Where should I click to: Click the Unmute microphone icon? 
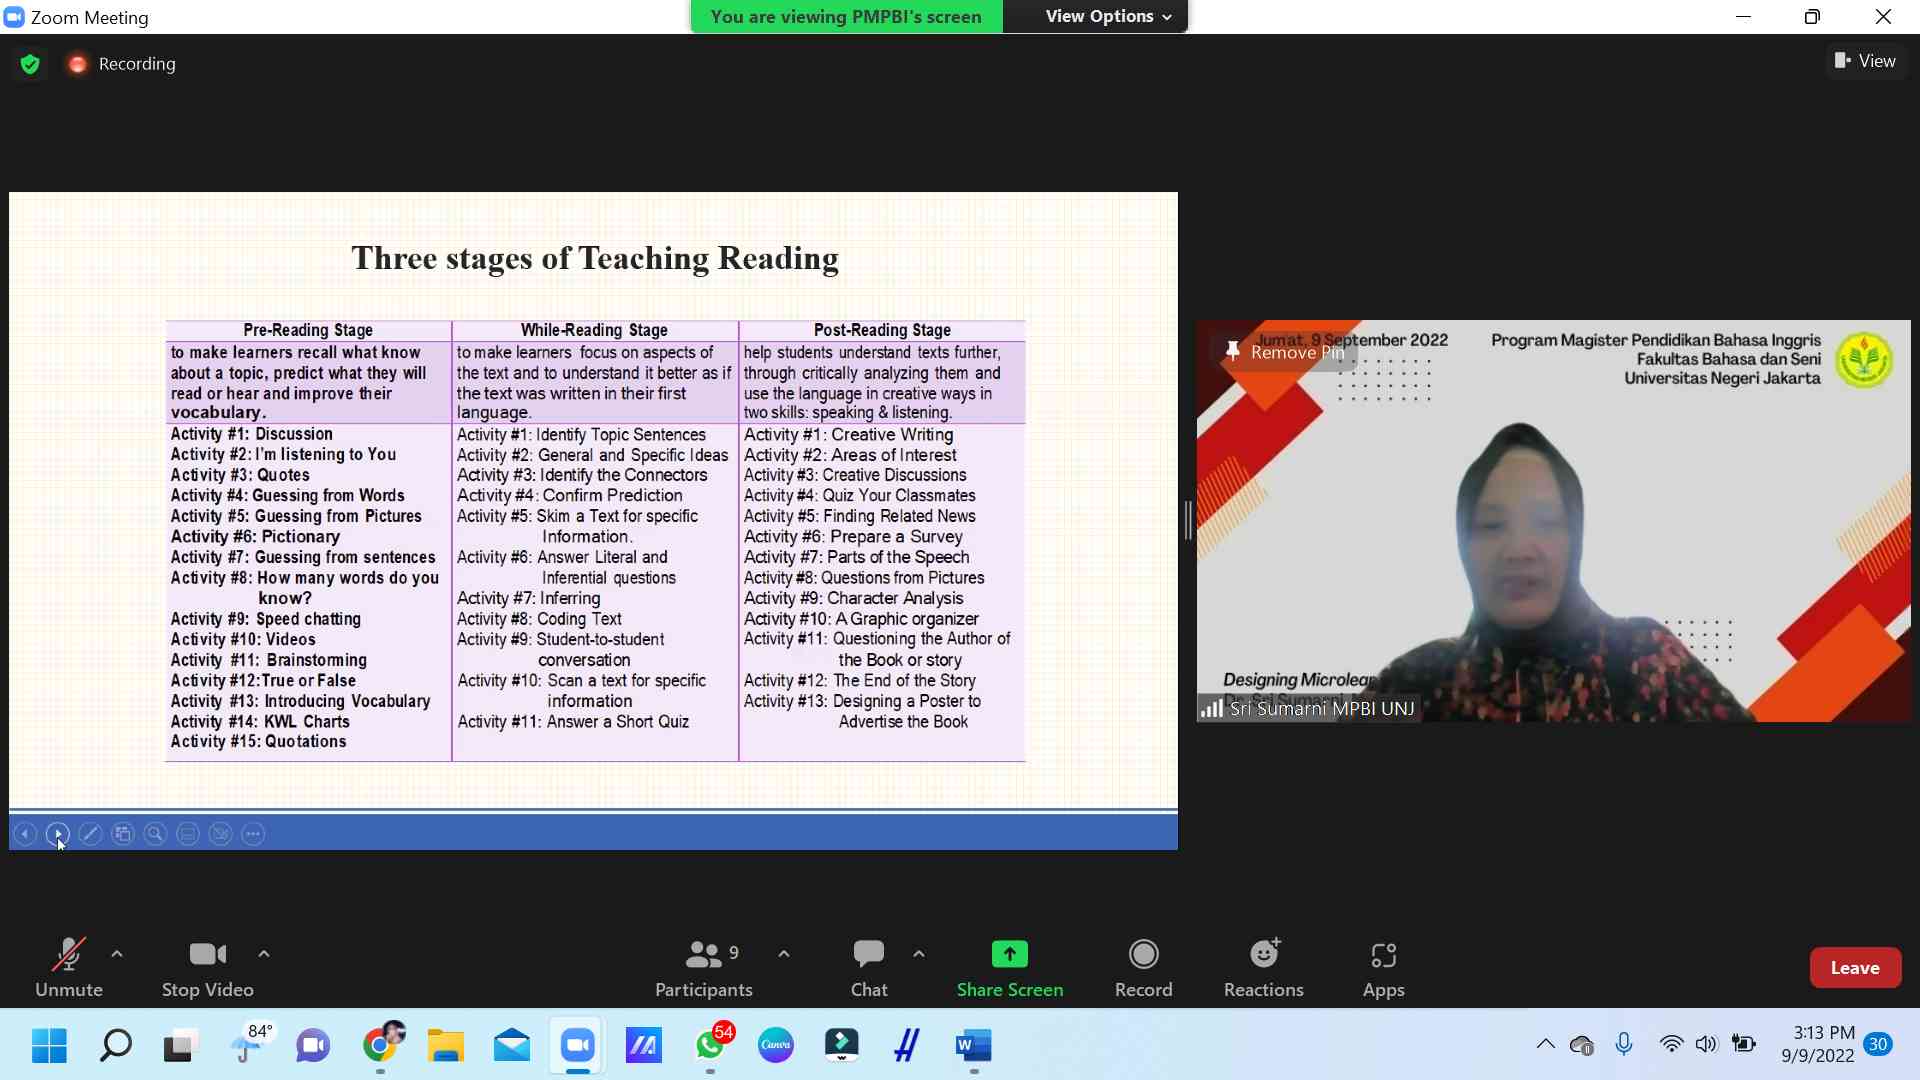coord(69,953)
